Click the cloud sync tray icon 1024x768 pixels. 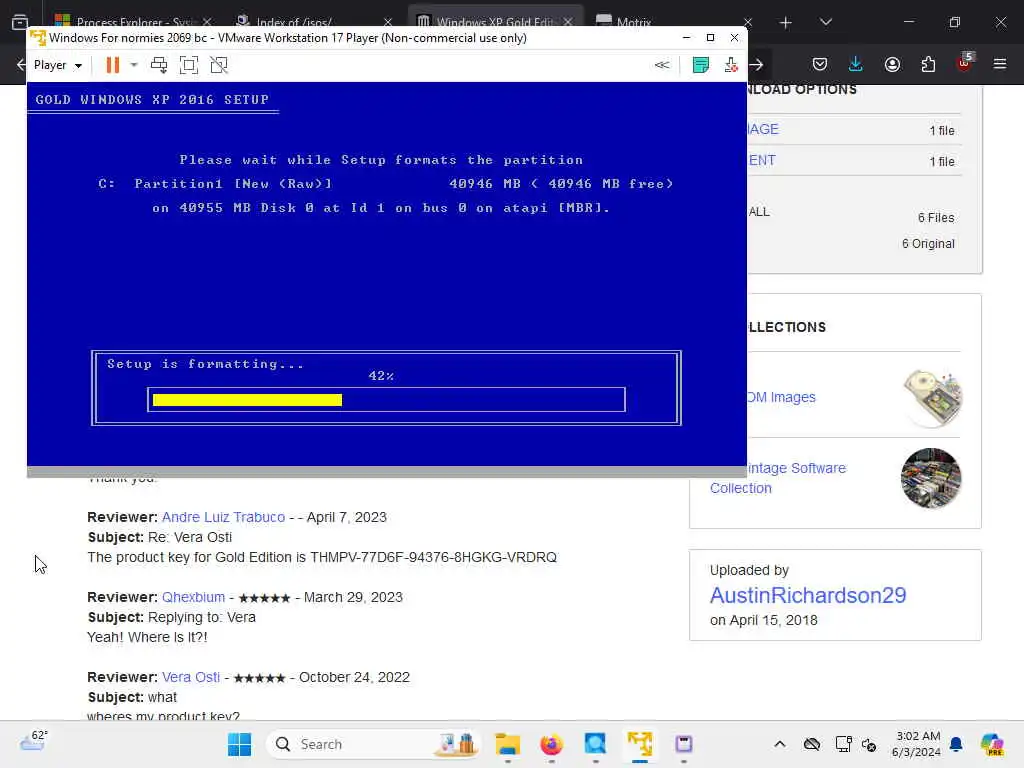pyautogui.click(x=812, y=744)
